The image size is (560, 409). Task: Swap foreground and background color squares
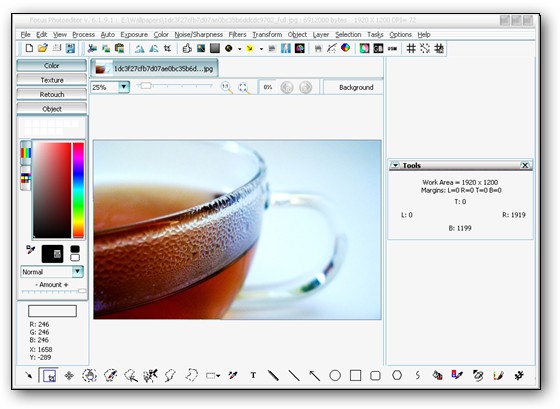click(75, 254)
